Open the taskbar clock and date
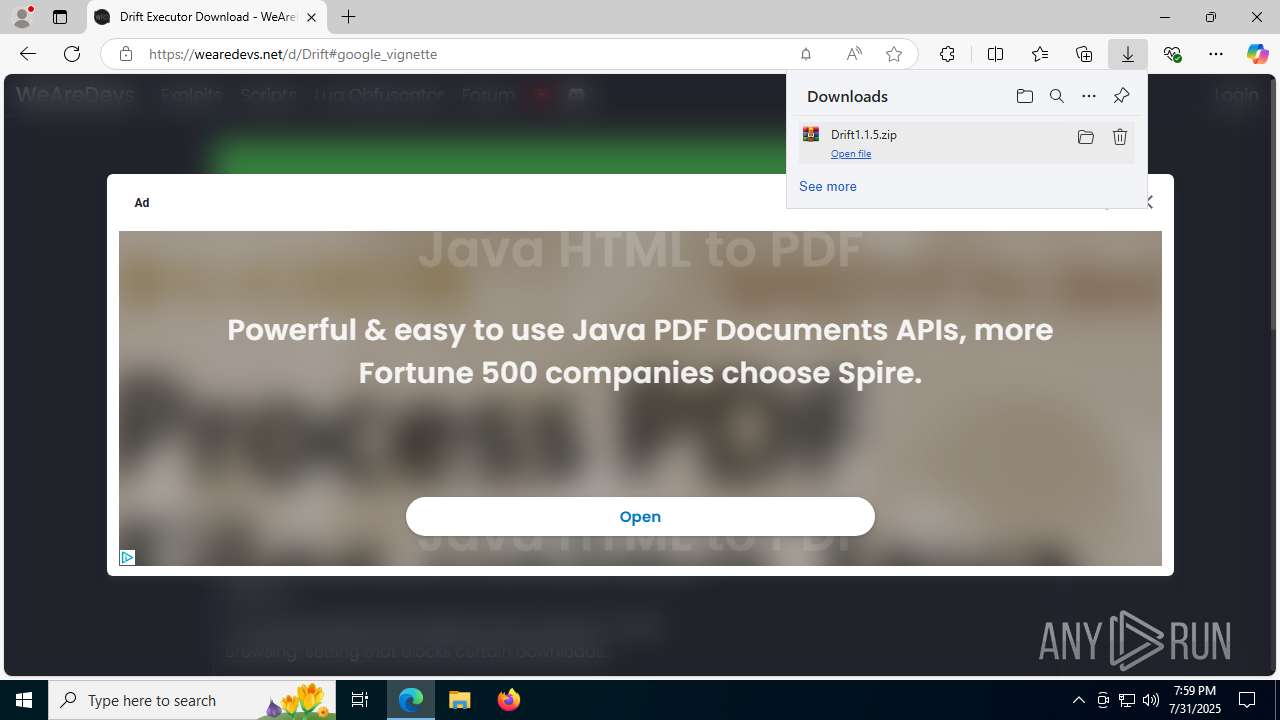1280x720 pixels. pyautogui.click(x=1196, y=700)
